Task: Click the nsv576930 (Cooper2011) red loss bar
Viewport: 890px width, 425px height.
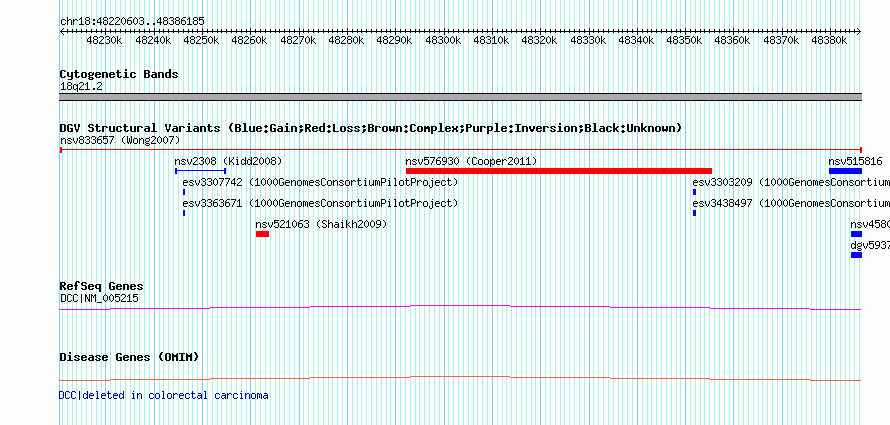Action: tap(559, 171)
